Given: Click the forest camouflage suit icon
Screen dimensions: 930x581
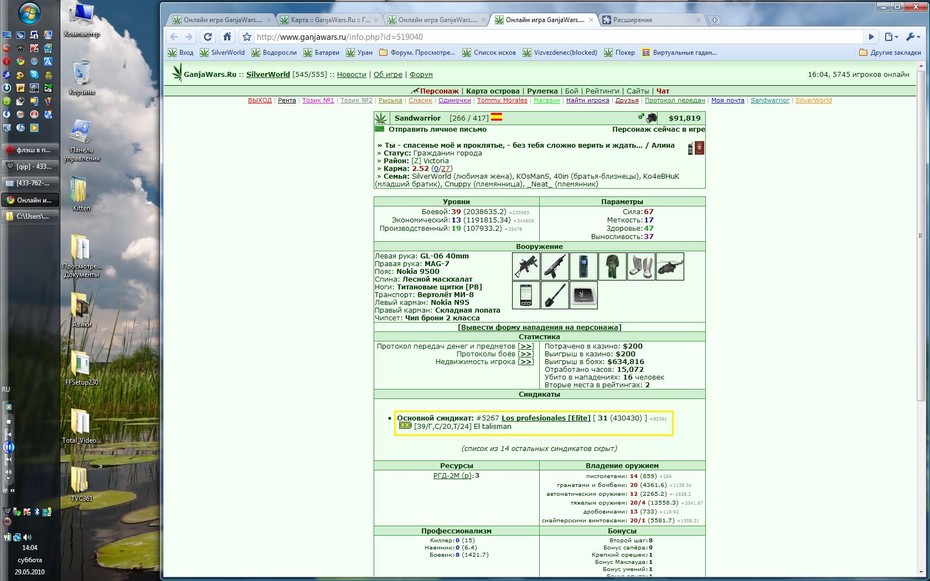Looking at the screenshot, I should [x=613, y=266].
